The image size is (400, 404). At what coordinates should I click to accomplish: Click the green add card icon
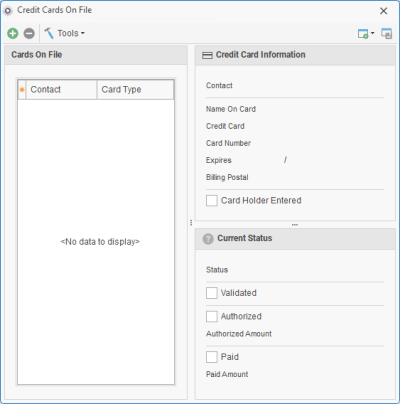click(13, 33)
